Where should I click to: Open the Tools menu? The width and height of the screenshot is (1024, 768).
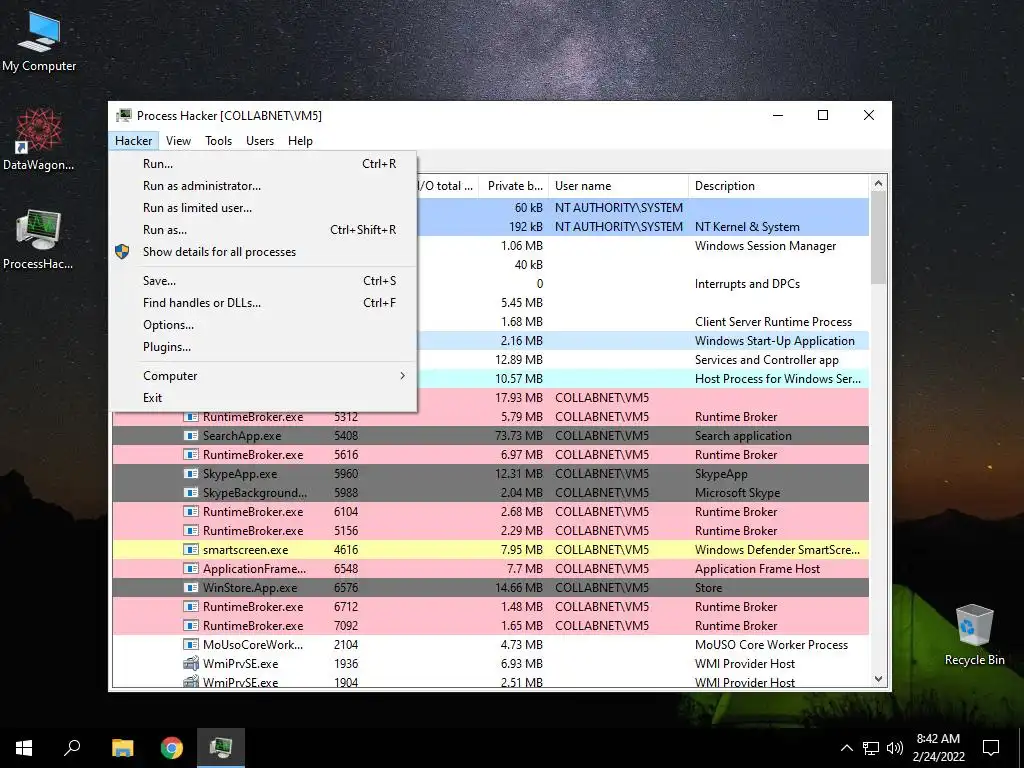(x=218, y=141)
